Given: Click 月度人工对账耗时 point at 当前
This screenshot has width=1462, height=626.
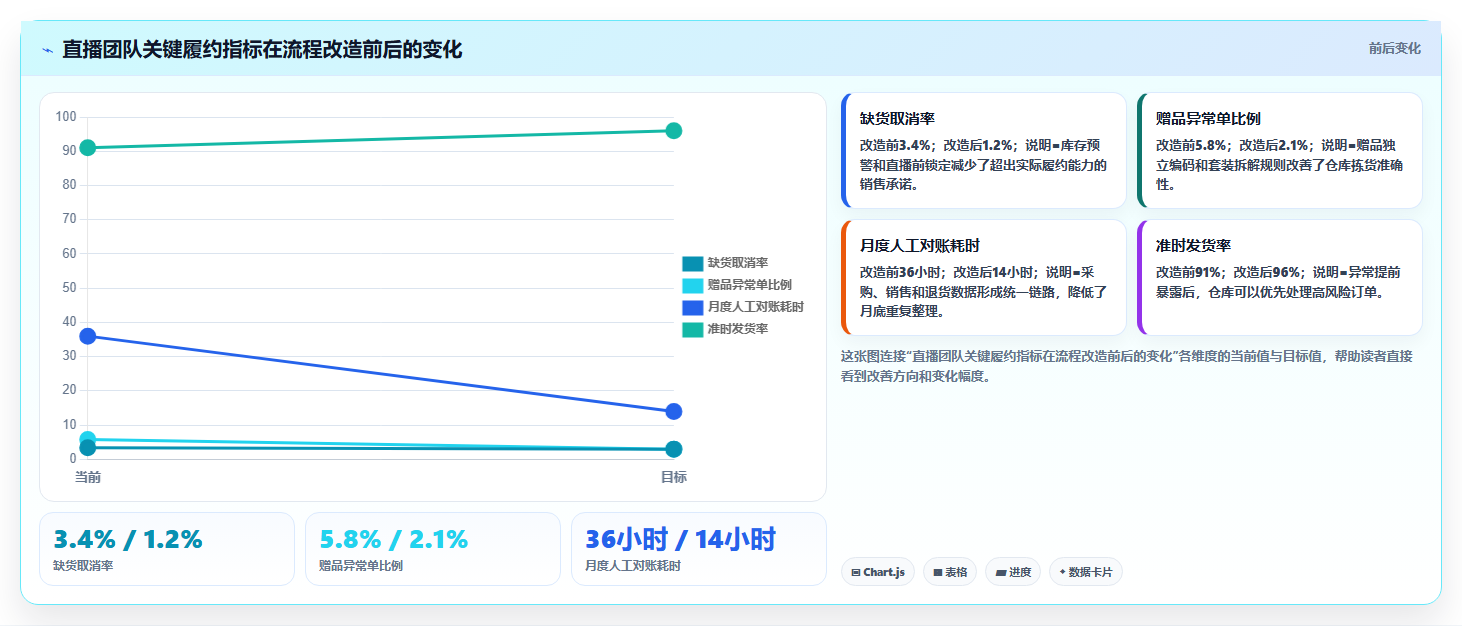Looking at the screenshot, I should click(88, 336).
